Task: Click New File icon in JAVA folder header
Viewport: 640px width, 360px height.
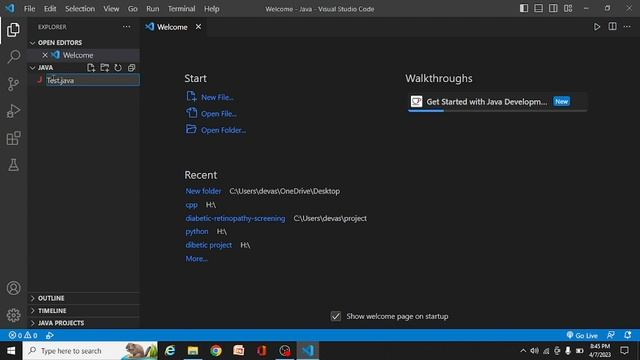Action: click(x=91, y=68)
